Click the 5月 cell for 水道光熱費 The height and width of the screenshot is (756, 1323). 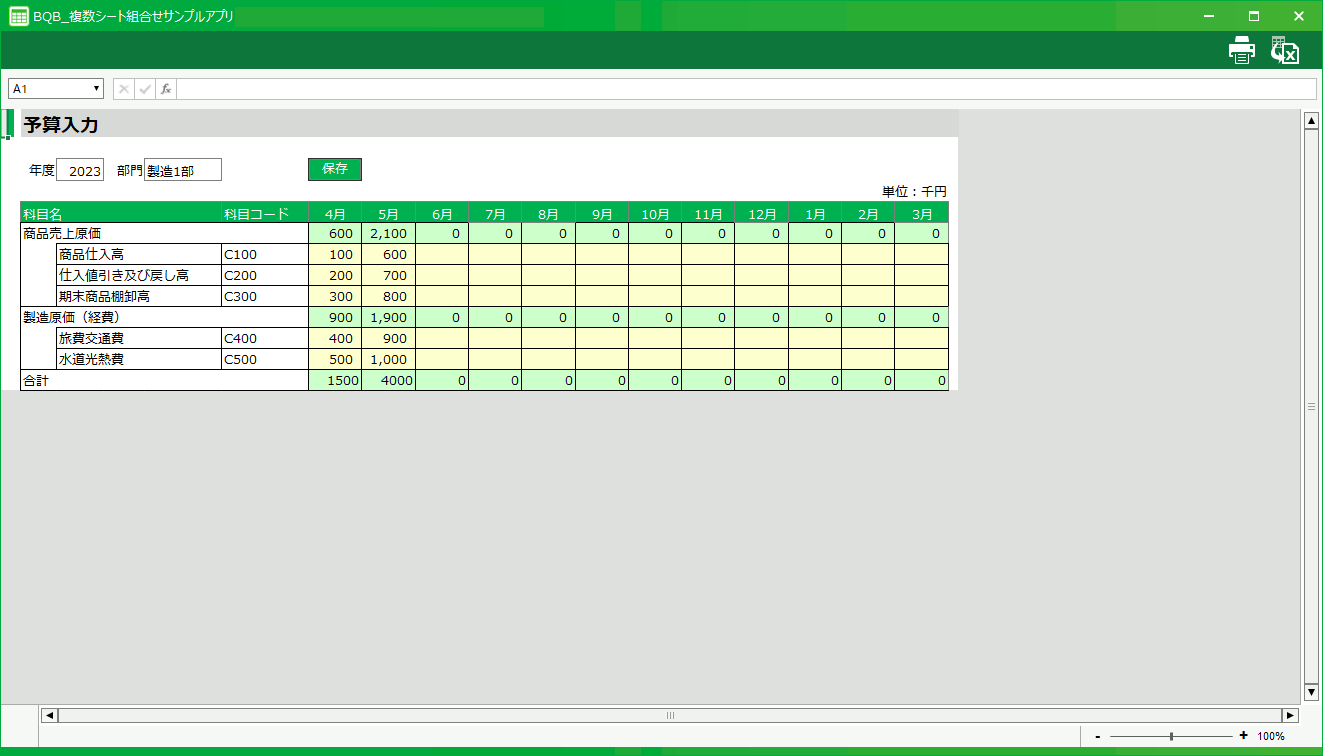pyautogui.click(x=388, y=359)
